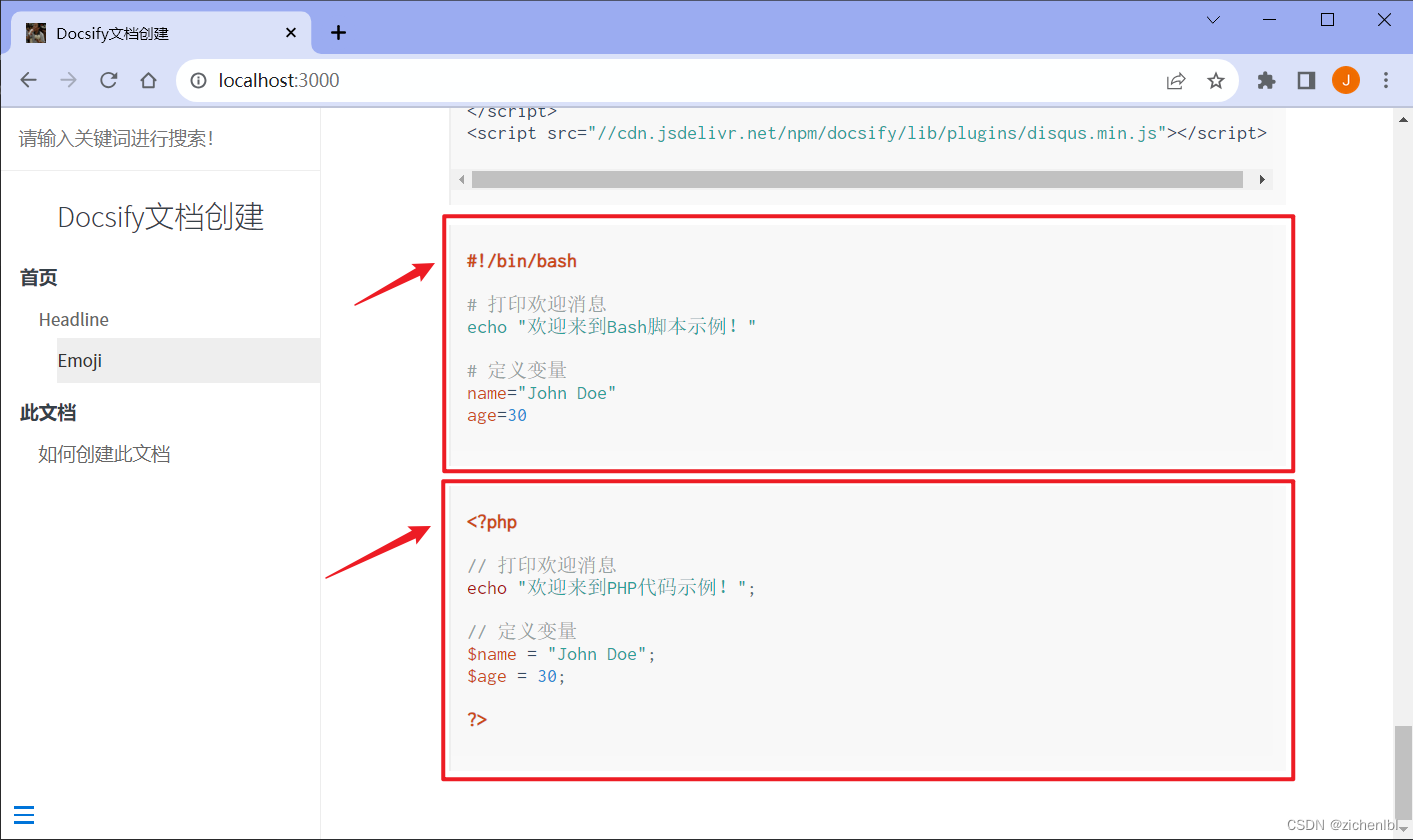The image size is (1413, 840).
Task: Open the Extensions puzzle icon
Action: 1266,81
